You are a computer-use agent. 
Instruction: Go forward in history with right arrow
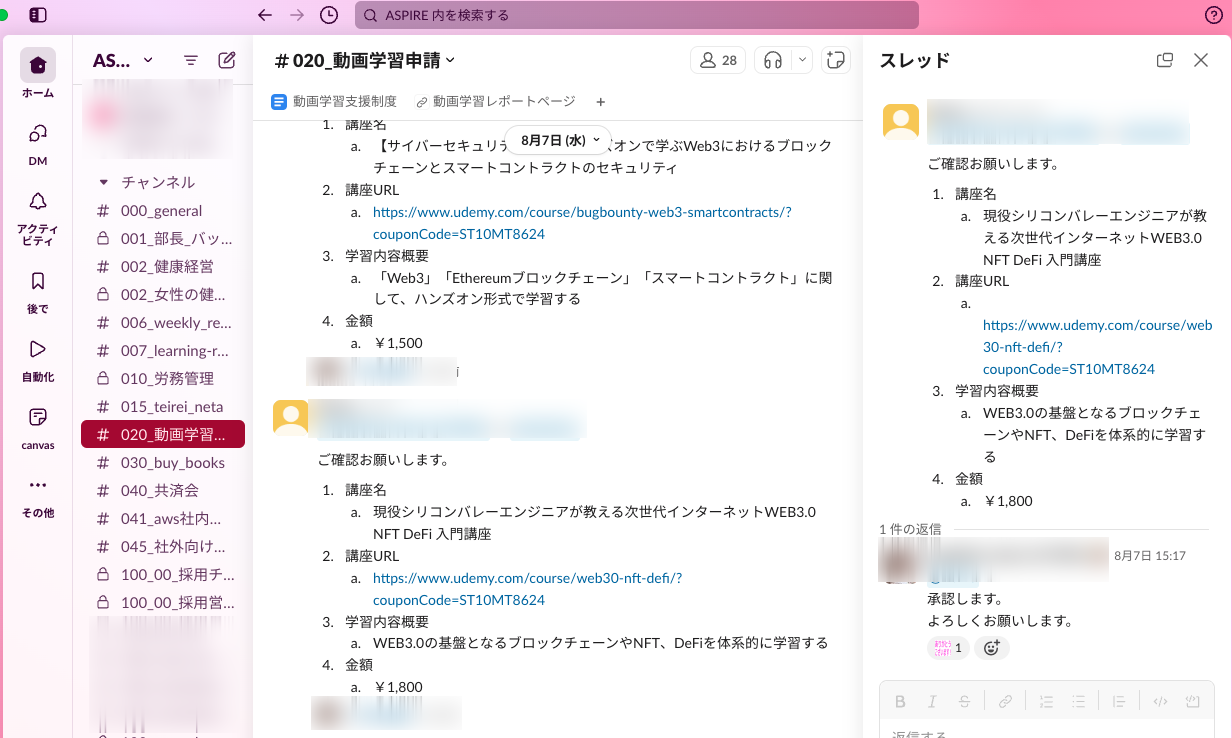coord(296,15)
